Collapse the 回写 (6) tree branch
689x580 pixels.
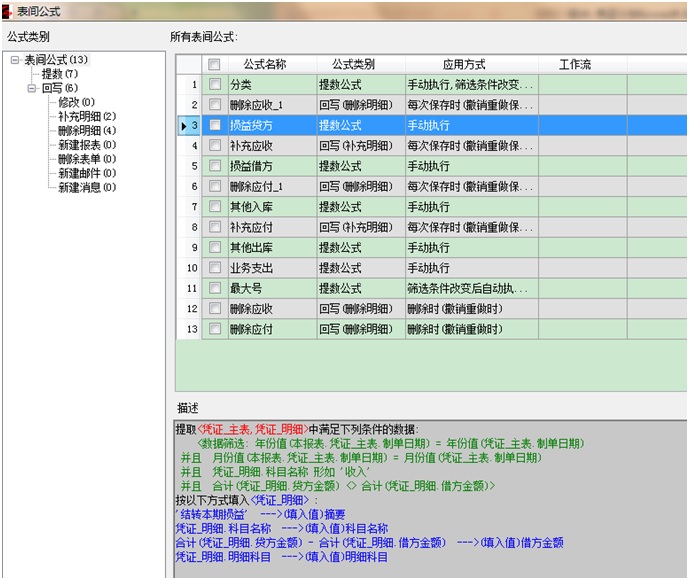click(x=32, y=88)
